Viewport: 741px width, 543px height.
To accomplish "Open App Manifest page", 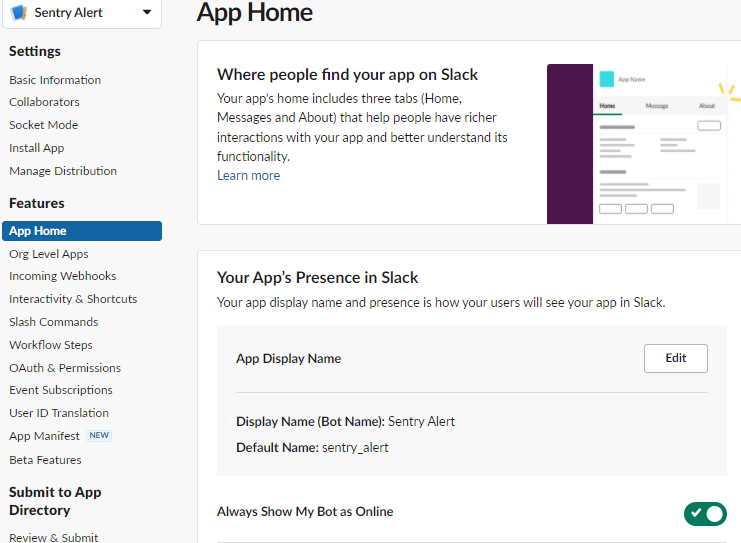I will pos(44,436).
